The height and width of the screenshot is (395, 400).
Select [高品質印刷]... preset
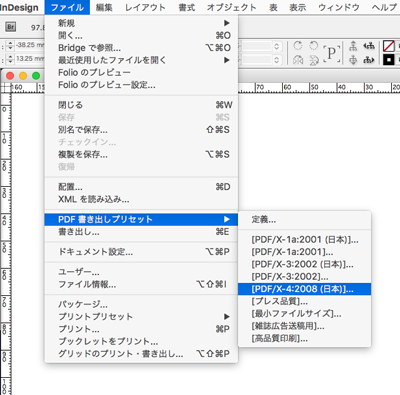click(305, 339)
